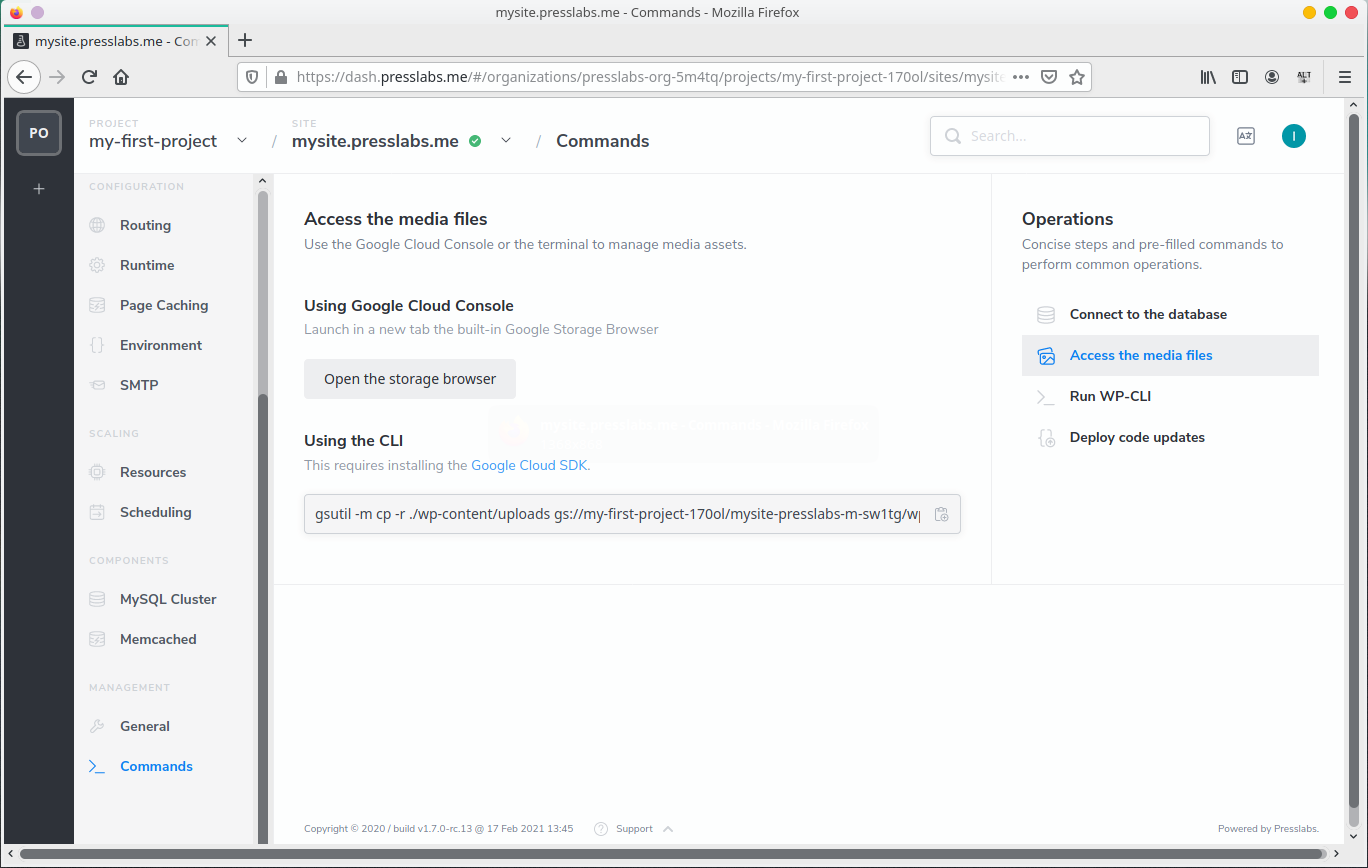This screenshot has width=1368, height=868.
Task: Click the General wrench icon
Action: point(97,726)
